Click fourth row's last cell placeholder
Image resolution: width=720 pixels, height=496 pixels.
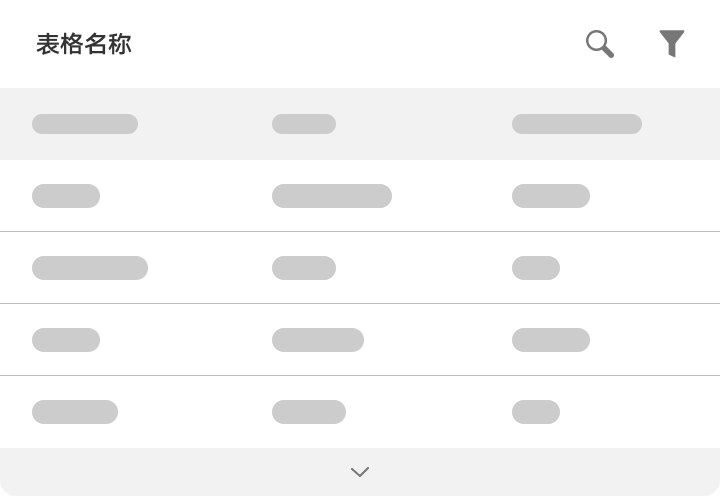click(536, 412)
